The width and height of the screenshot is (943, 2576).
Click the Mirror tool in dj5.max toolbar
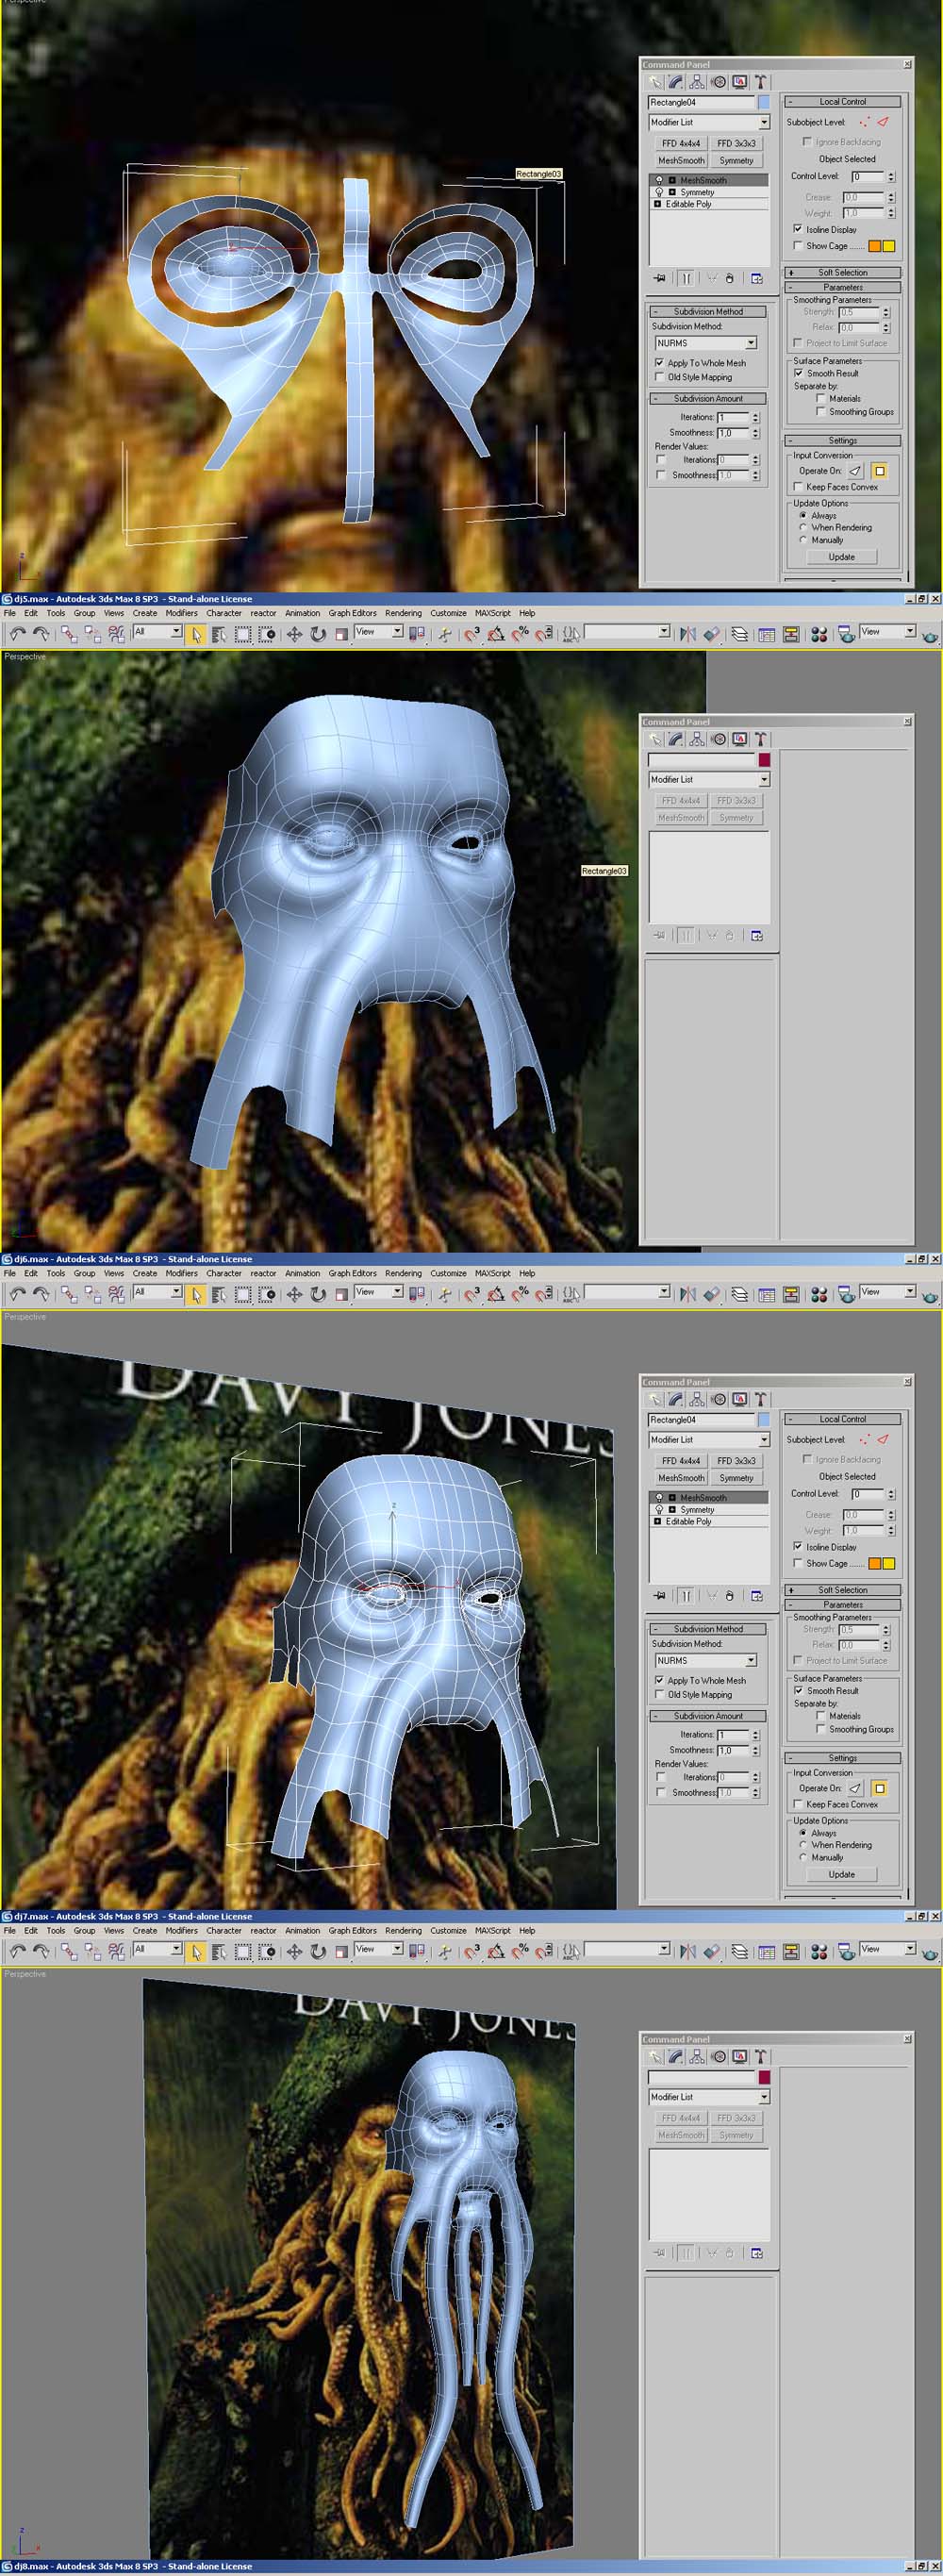(687, 634)
